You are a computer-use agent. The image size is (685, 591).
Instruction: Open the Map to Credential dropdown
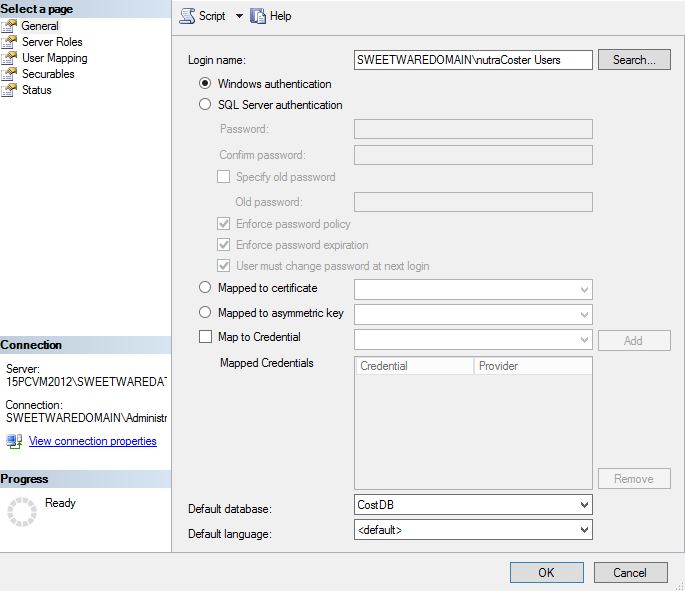click(x=584, y=340)
